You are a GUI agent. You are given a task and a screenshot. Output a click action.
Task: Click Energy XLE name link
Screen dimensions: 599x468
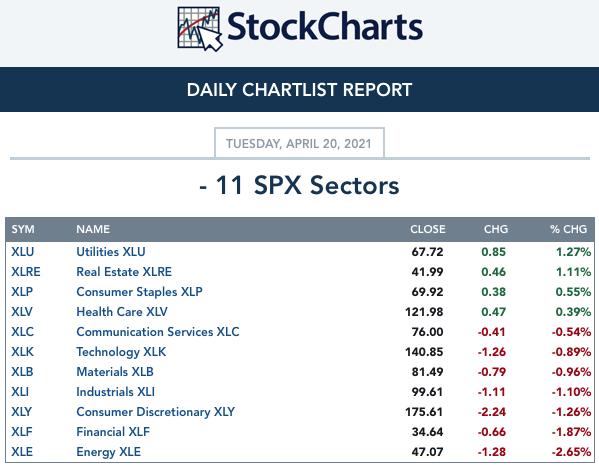click(108, 452)
